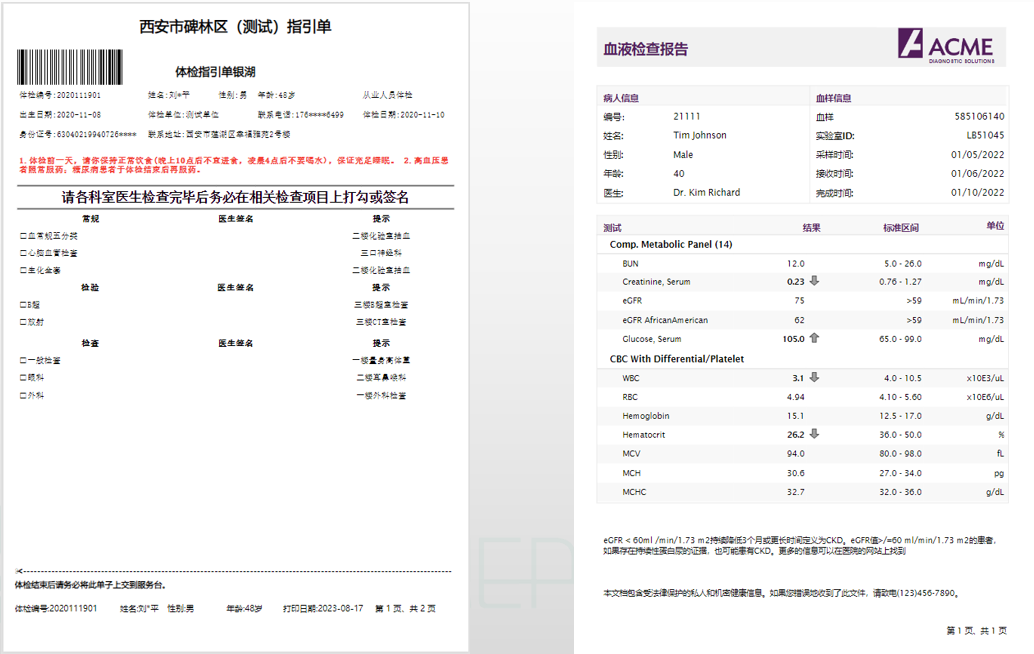Click the 三楼CT室检查 hint
This screenshot has height=654, width=1034.
pyautogui.click(x=381, y=322)
